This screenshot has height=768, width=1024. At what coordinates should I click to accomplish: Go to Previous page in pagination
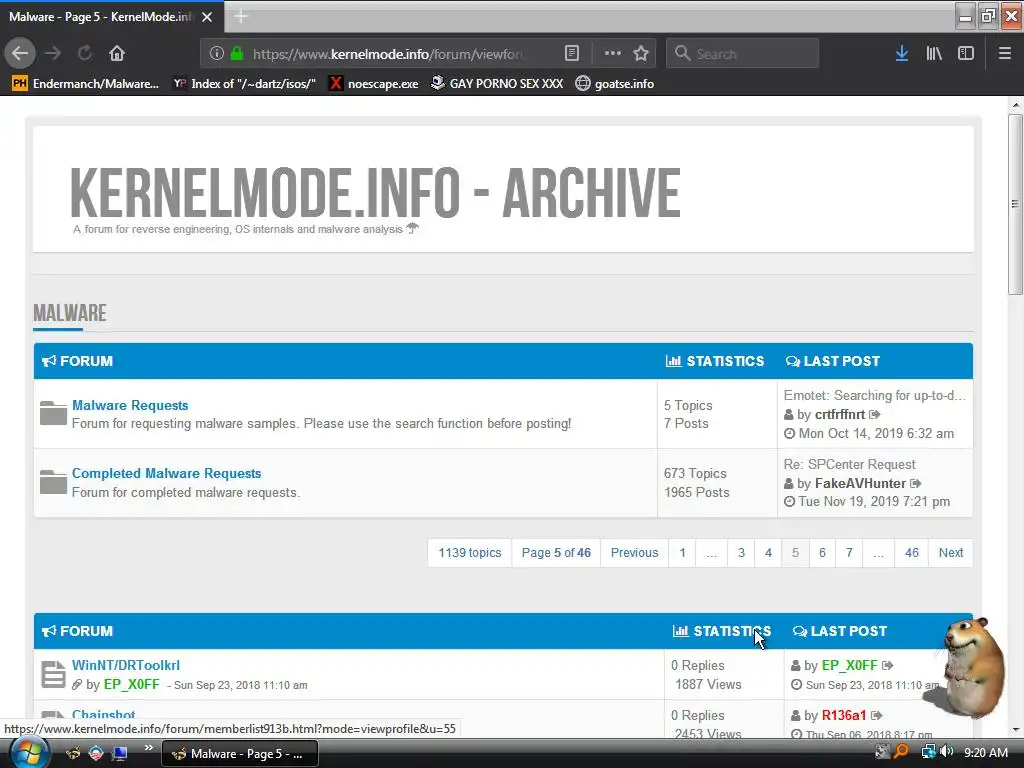tap(634, 552)
